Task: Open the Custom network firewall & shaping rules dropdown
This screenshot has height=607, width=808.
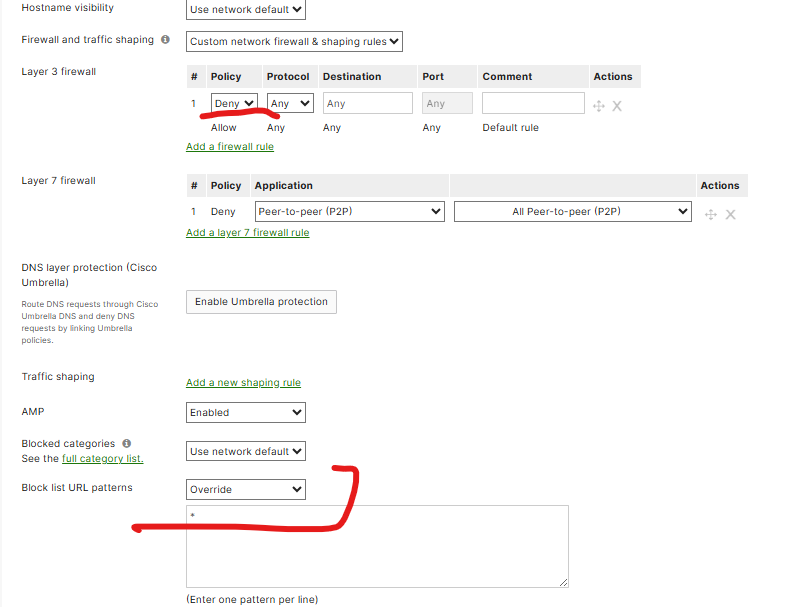Action: (293, 41)
